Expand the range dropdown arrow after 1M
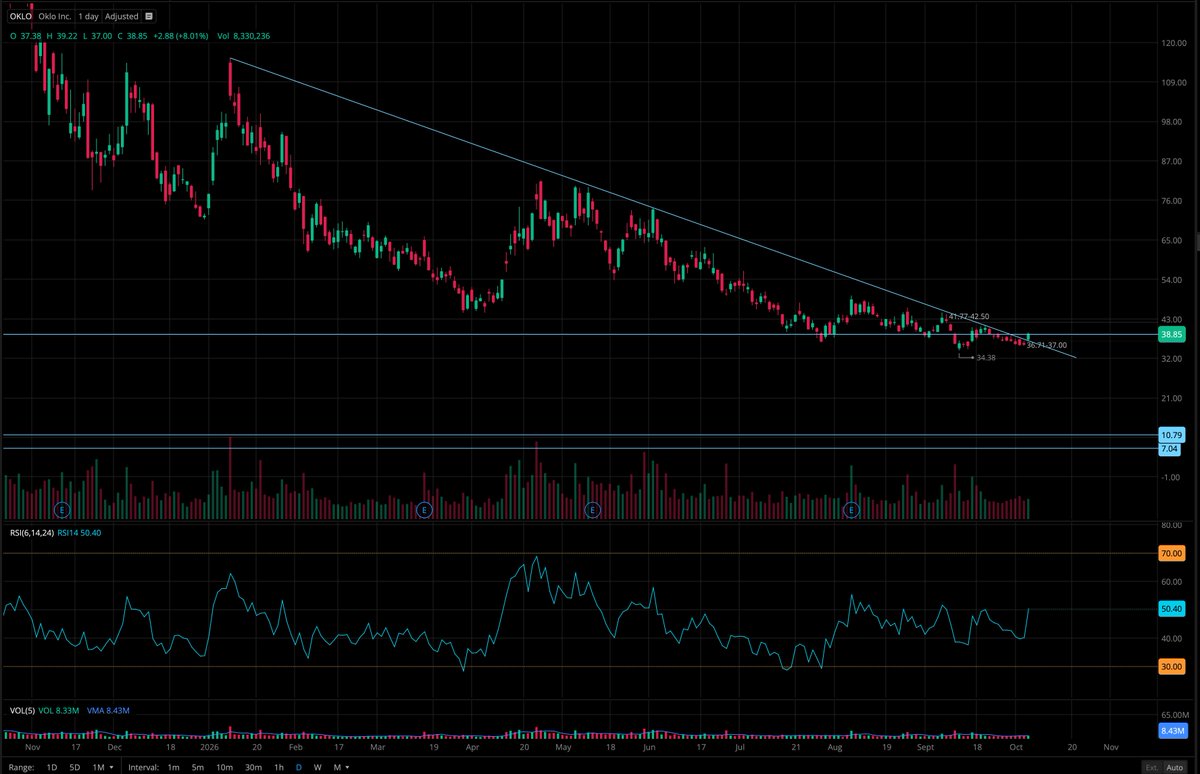This screenshot has width=1200, height=774. 111,767
